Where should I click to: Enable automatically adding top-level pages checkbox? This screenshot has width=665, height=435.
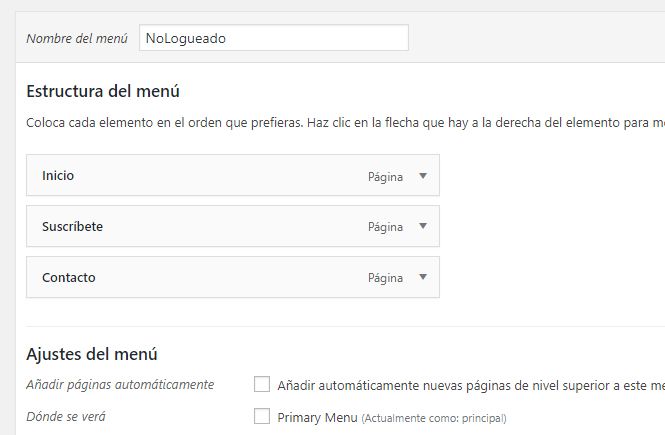[262, 384]
